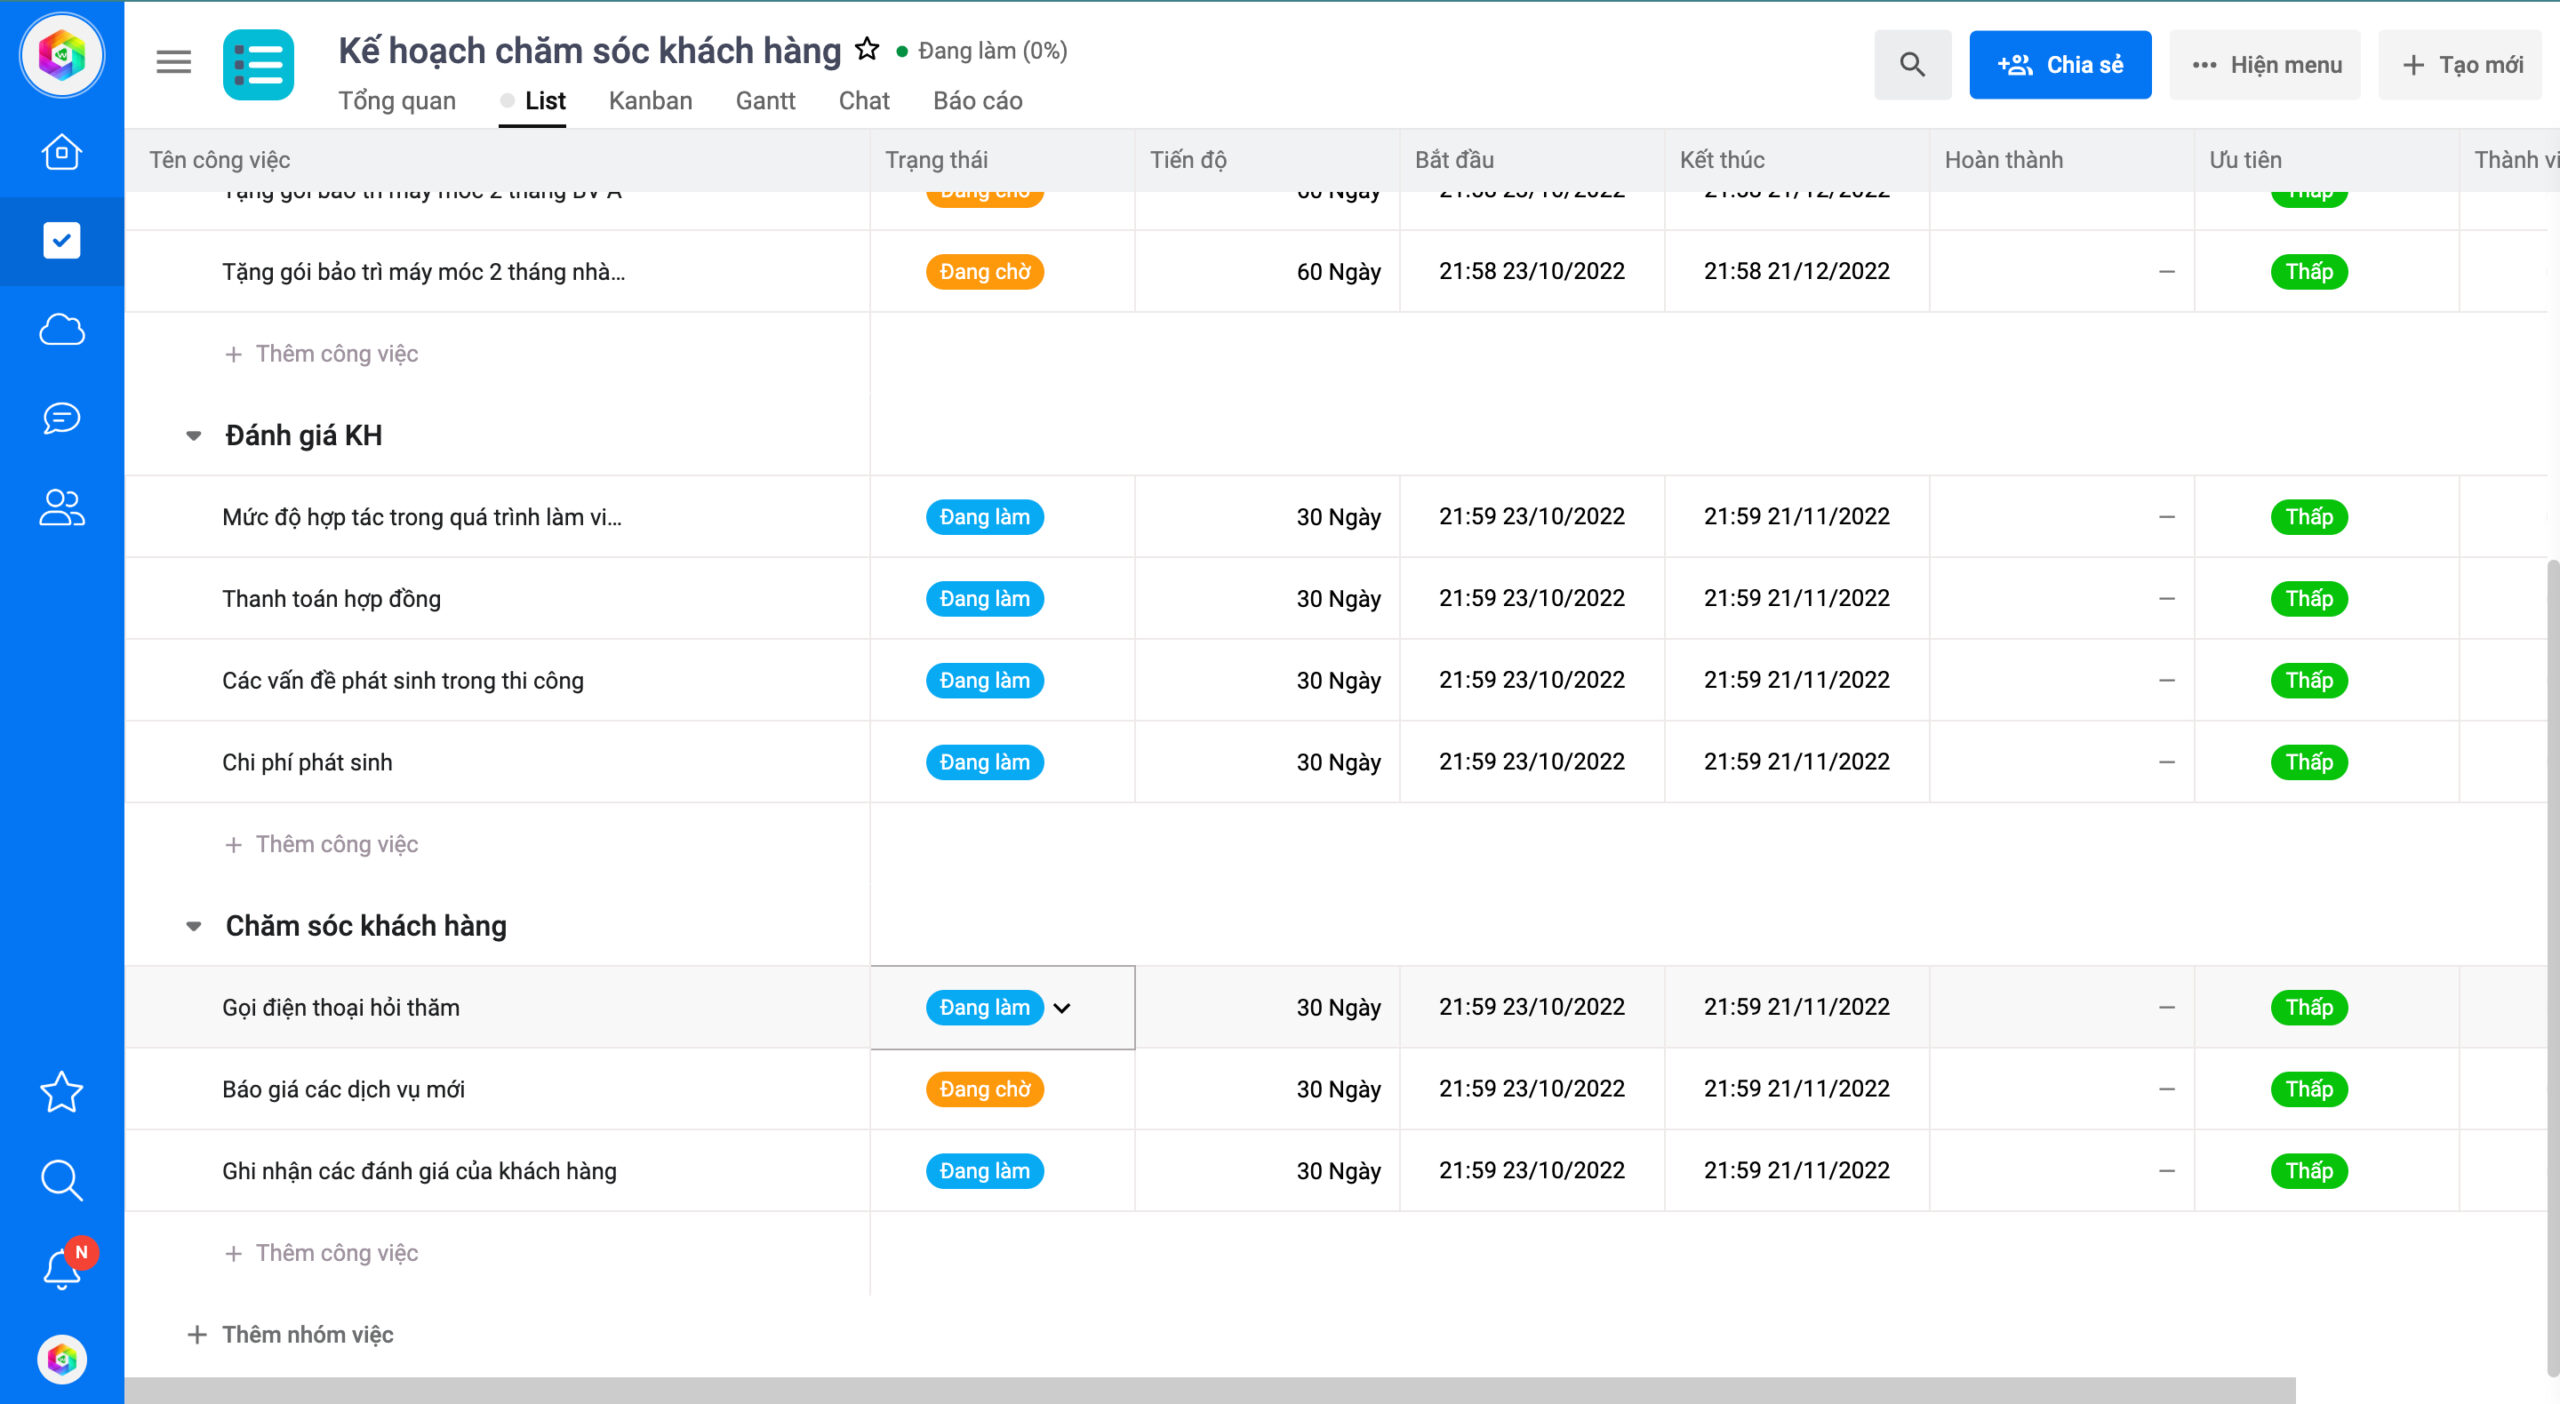Open the Hiện menu button
Image resolution: width=2560 pixels, height=1404 pixels.
pyautogui.click(x=2265, y=65)
